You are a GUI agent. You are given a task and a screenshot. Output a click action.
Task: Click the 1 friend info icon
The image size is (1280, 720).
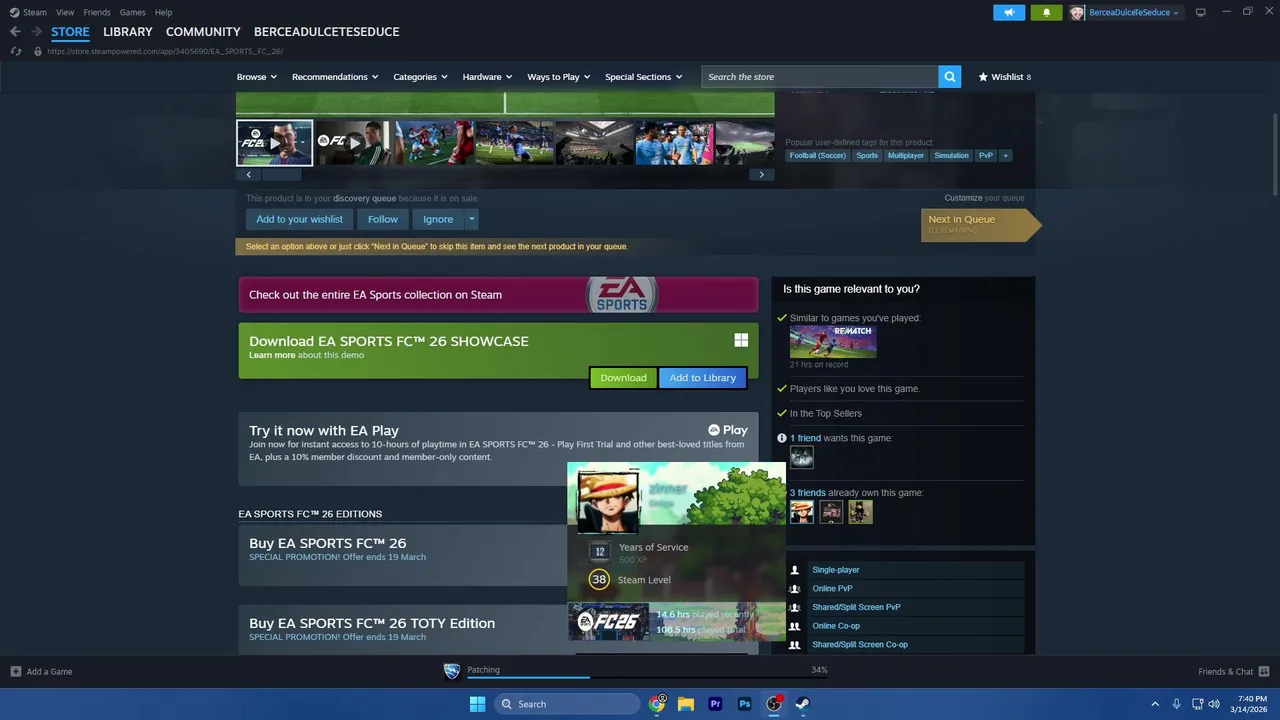(x=782, y=438)
